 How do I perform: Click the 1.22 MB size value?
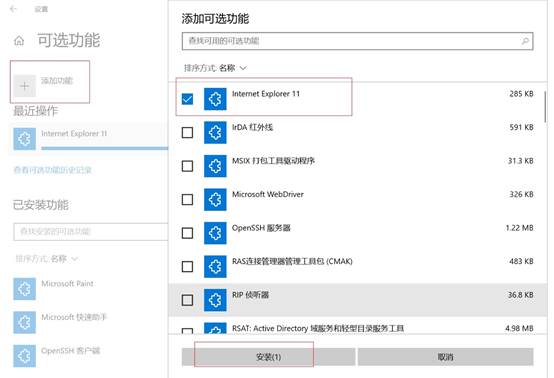click(x=519, y=228)
